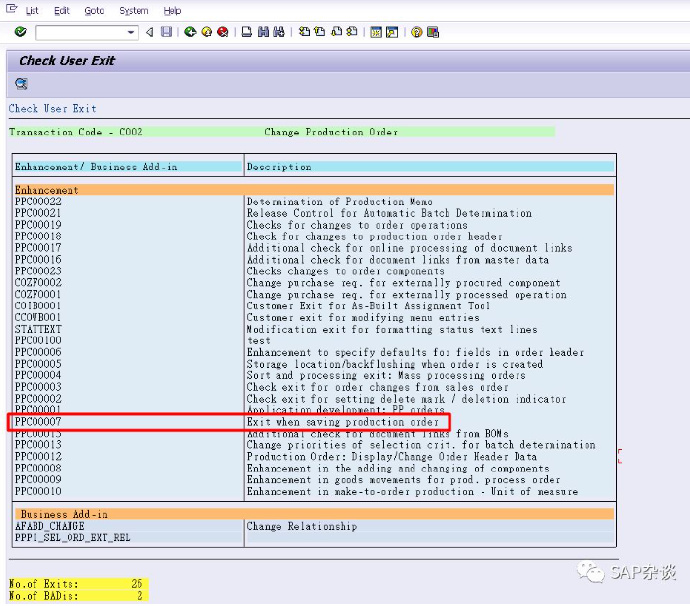690x606 pixels.
Task: Select the enhancement PPC00008
Action: [x=38, y=468]
